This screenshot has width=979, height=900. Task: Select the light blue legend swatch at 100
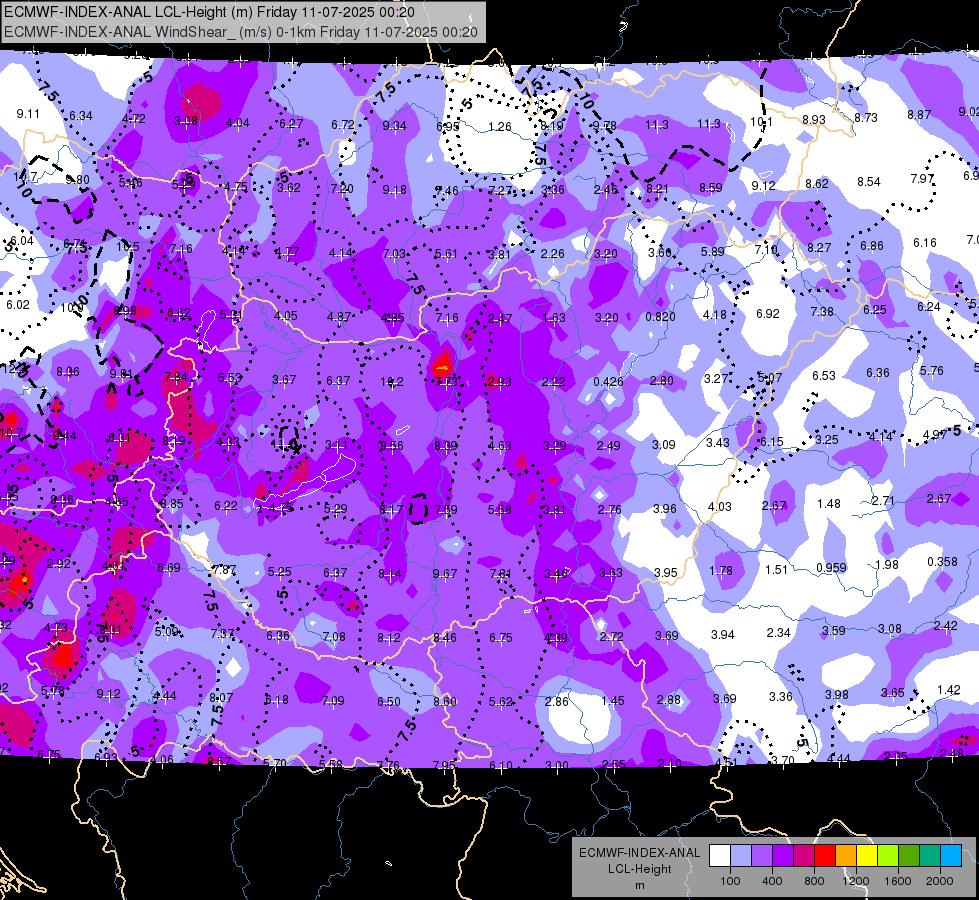[740, 855]
